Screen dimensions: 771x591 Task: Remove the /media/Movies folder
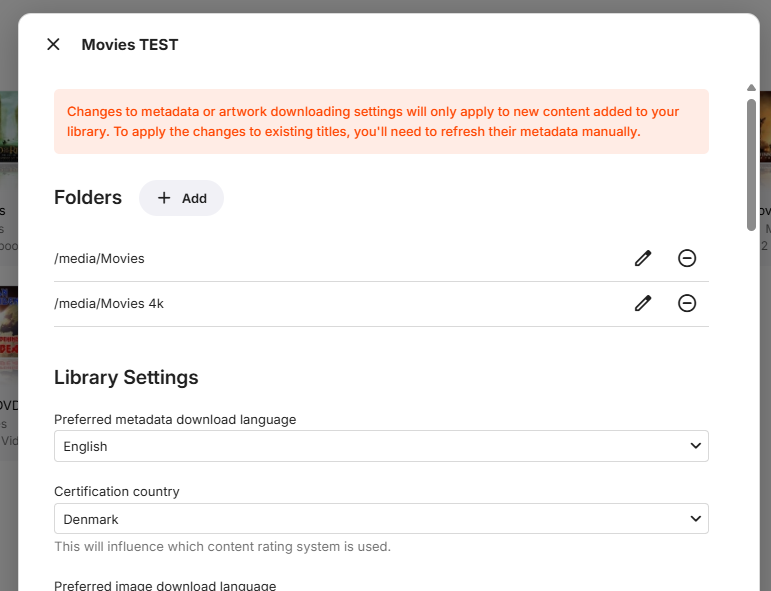click(687, 258)
